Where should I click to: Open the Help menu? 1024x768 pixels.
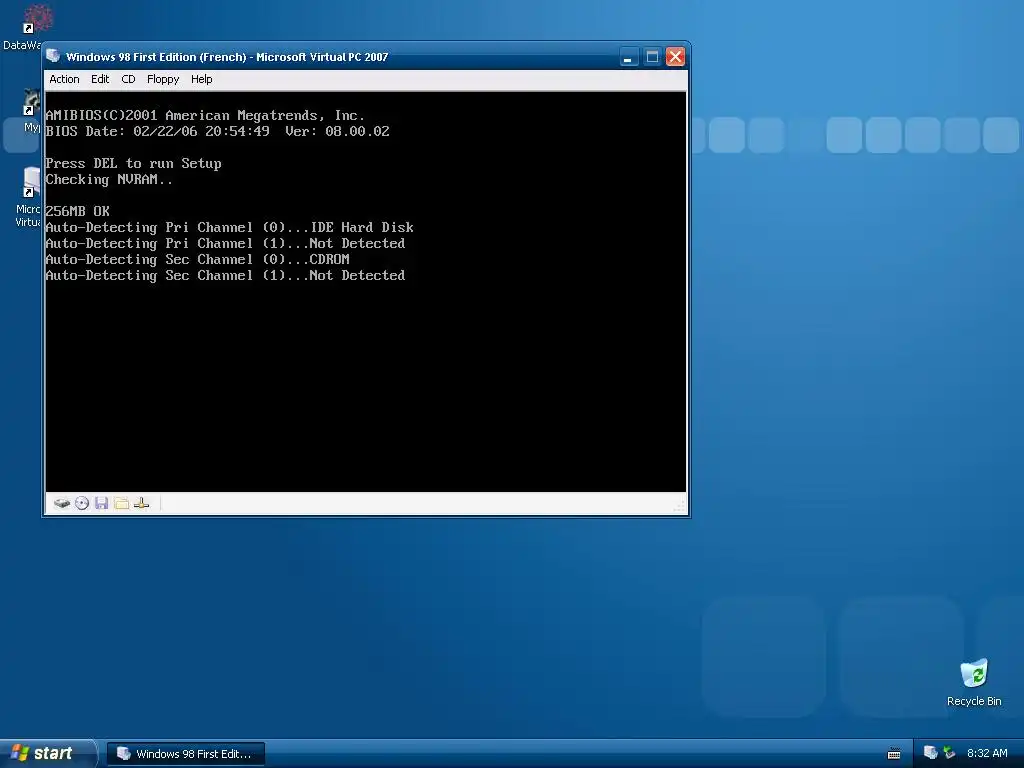[201, 79]
